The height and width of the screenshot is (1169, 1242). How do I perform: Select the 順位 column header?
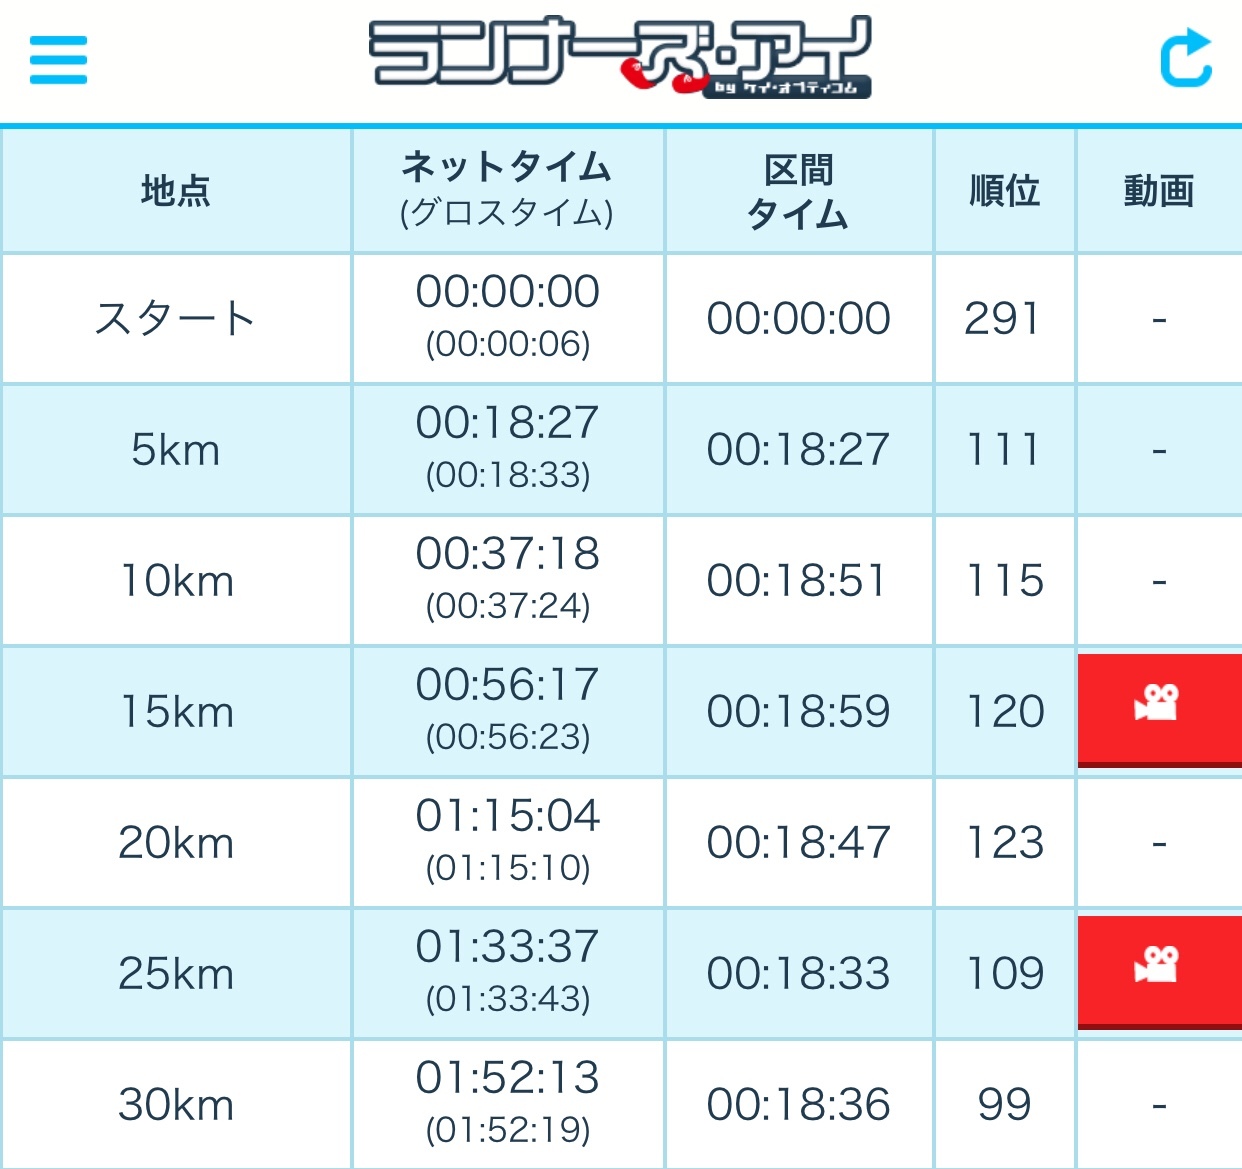[x=1004, y=190]
